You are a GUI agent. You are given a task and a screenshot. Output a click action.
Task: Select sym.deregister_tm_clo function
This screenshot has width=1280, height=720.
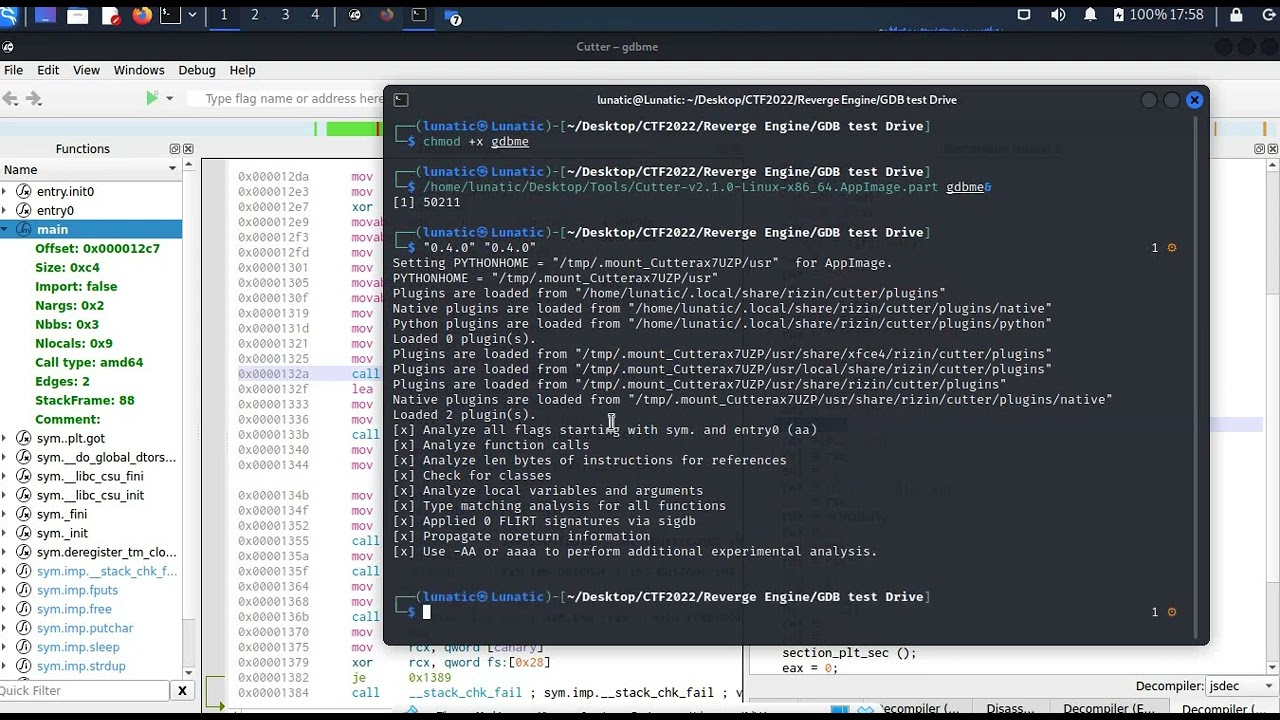106,552
